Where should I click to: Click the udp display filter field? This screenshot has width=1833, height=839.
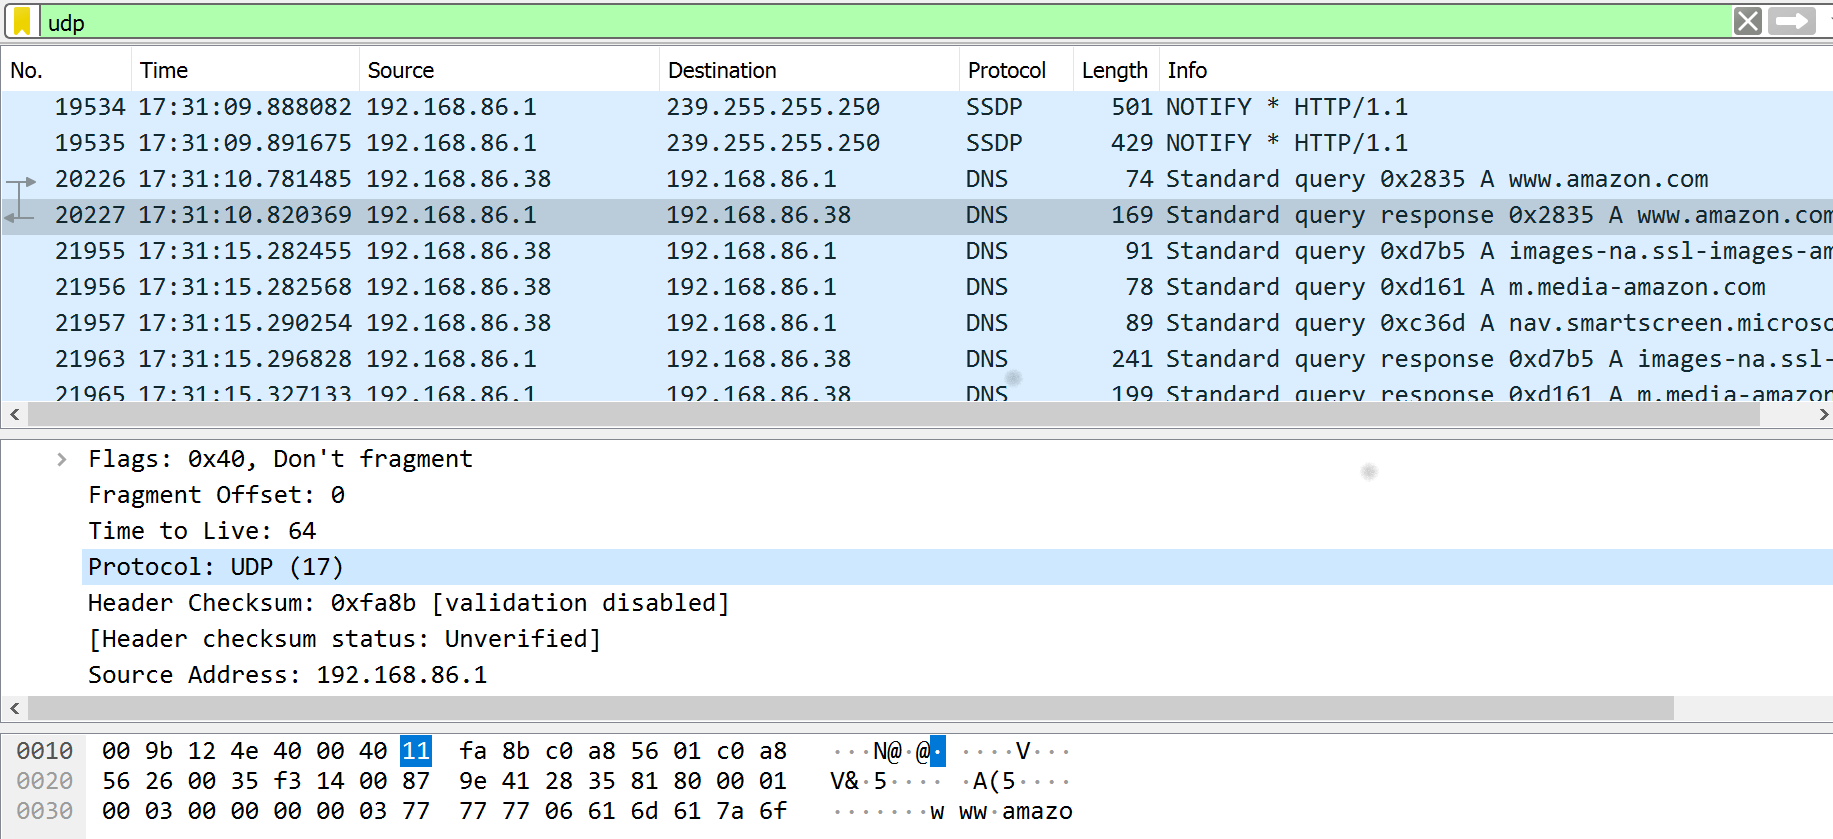885,22
